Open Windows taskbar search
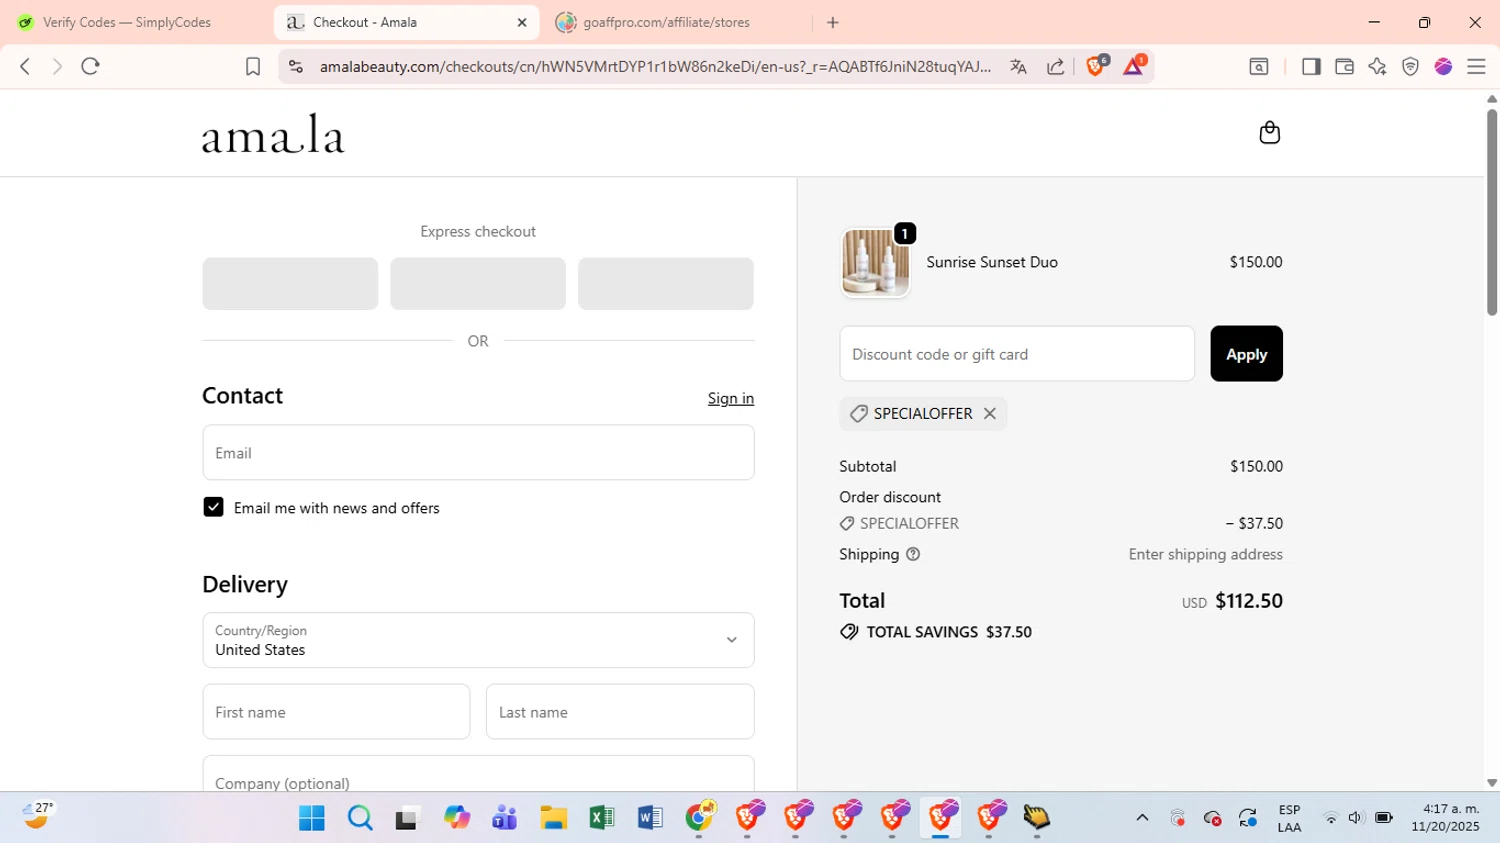1500x843 pixels. pos(360,818)
